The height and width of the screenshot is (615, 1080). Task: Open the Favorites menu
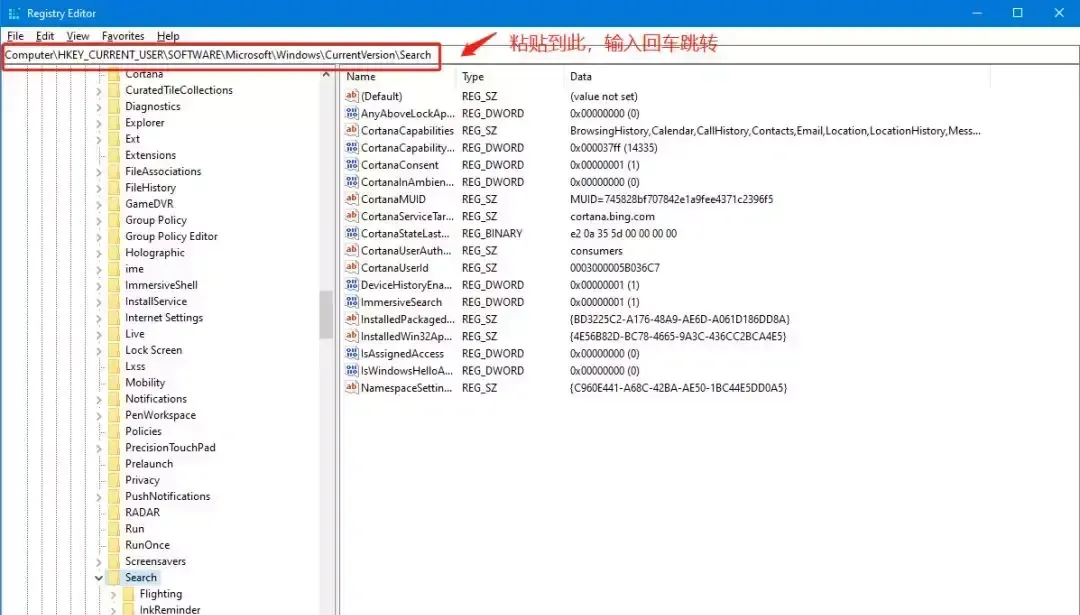click(123, 36)
